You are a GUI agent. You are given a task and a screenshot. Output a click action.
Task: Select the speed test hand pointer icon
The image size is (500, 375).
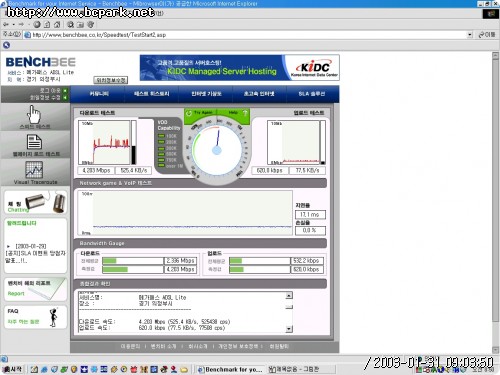click(34, 114)
